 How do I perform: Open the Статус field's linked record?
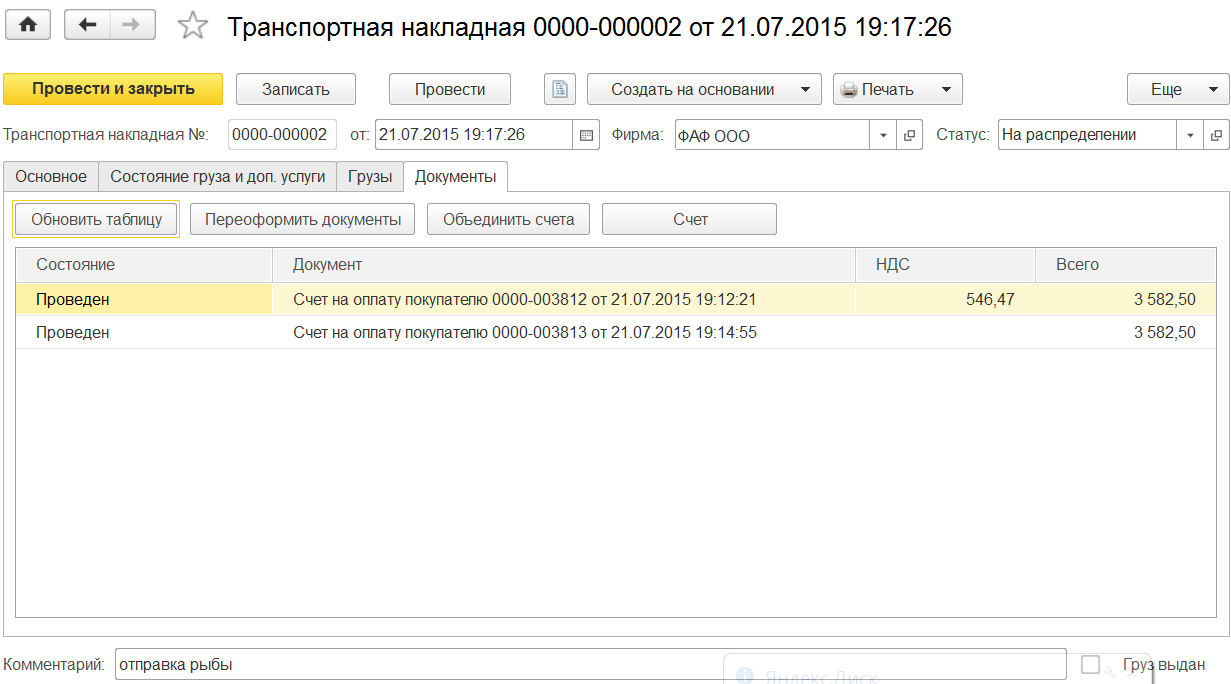tap(1216, 135)
